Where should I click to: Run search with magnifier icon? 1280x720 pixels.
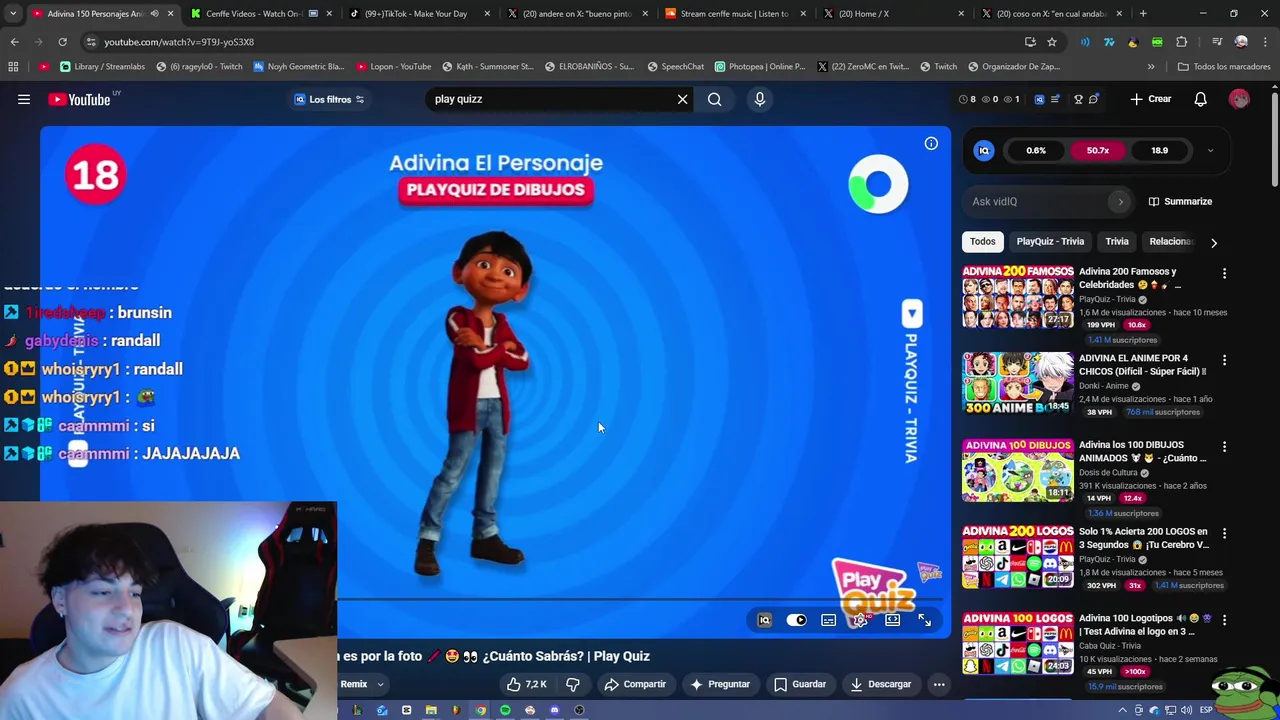click(x=714, y=99)
